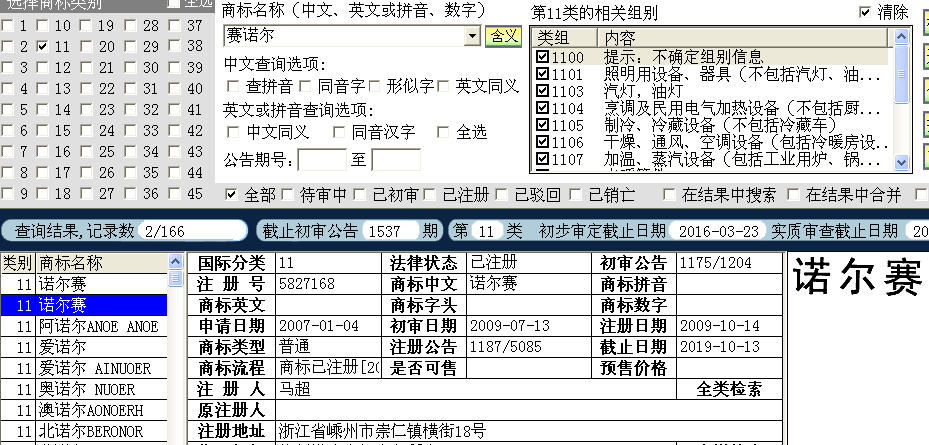The width and height of the screenshot is (929, 445).
Task: Check trademark class 1 checkbox
Action: click(7, 25)
